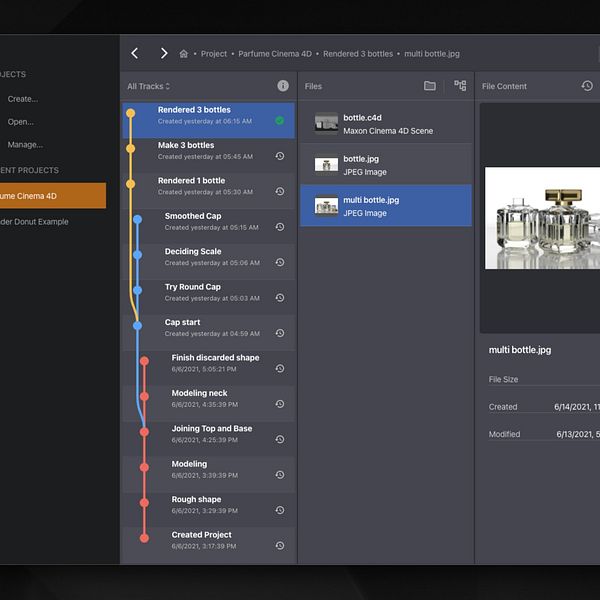Open the Donut Example recent project

pyautogui.click(x=34, y=222)
